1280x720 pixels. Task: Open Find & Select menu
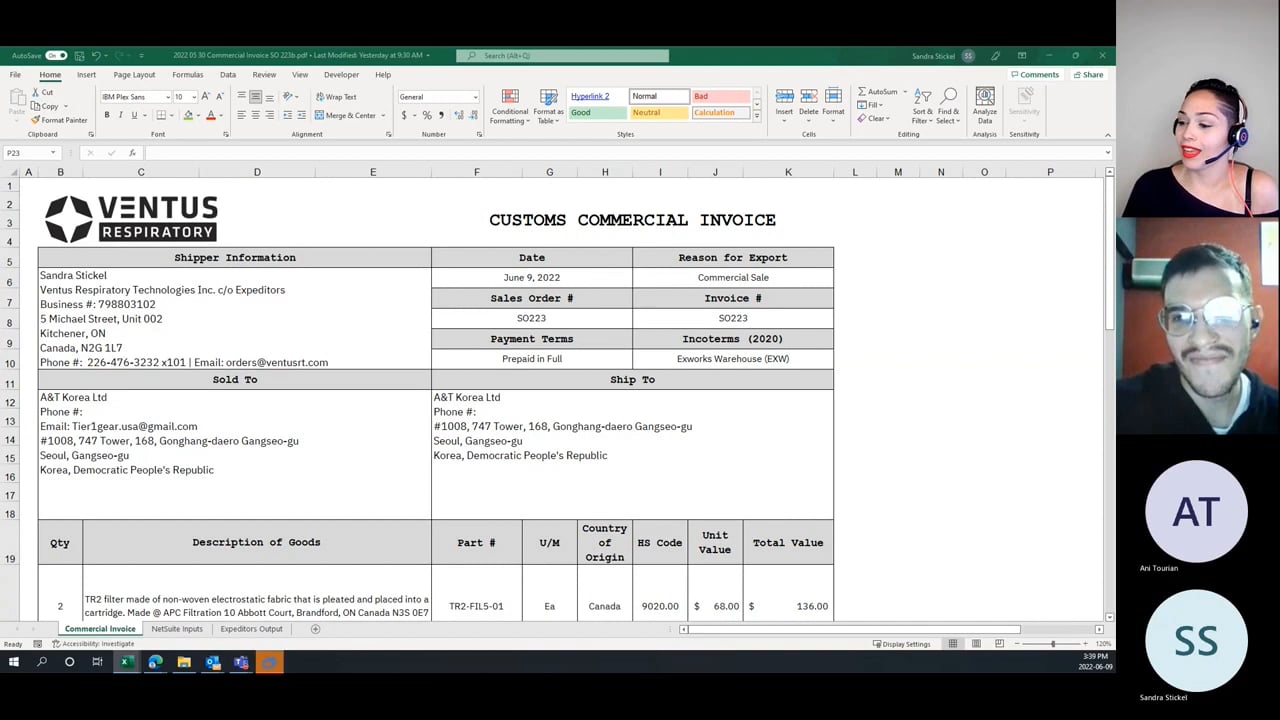pos(948,107)
